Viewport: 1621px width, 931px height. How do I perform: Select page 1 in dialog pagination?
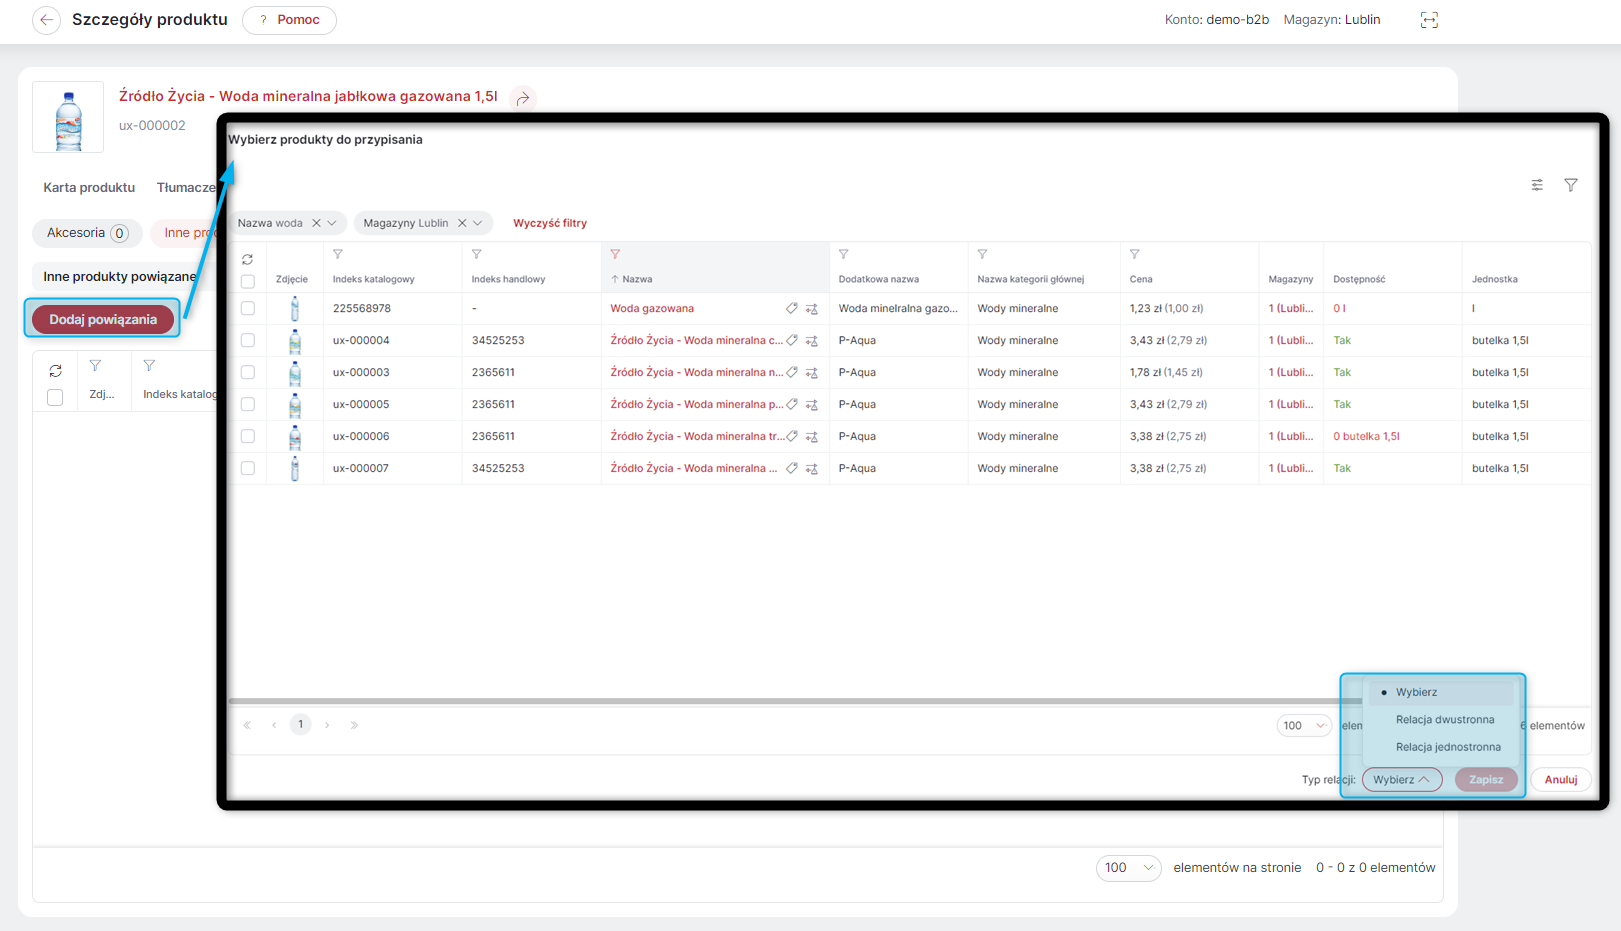[x=301, y=725]
